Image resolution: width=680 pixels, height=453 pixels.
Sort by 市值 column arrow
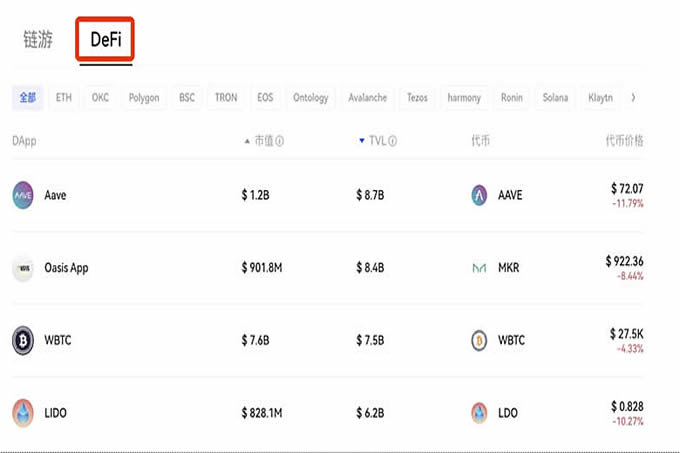[x=247, y=141]
